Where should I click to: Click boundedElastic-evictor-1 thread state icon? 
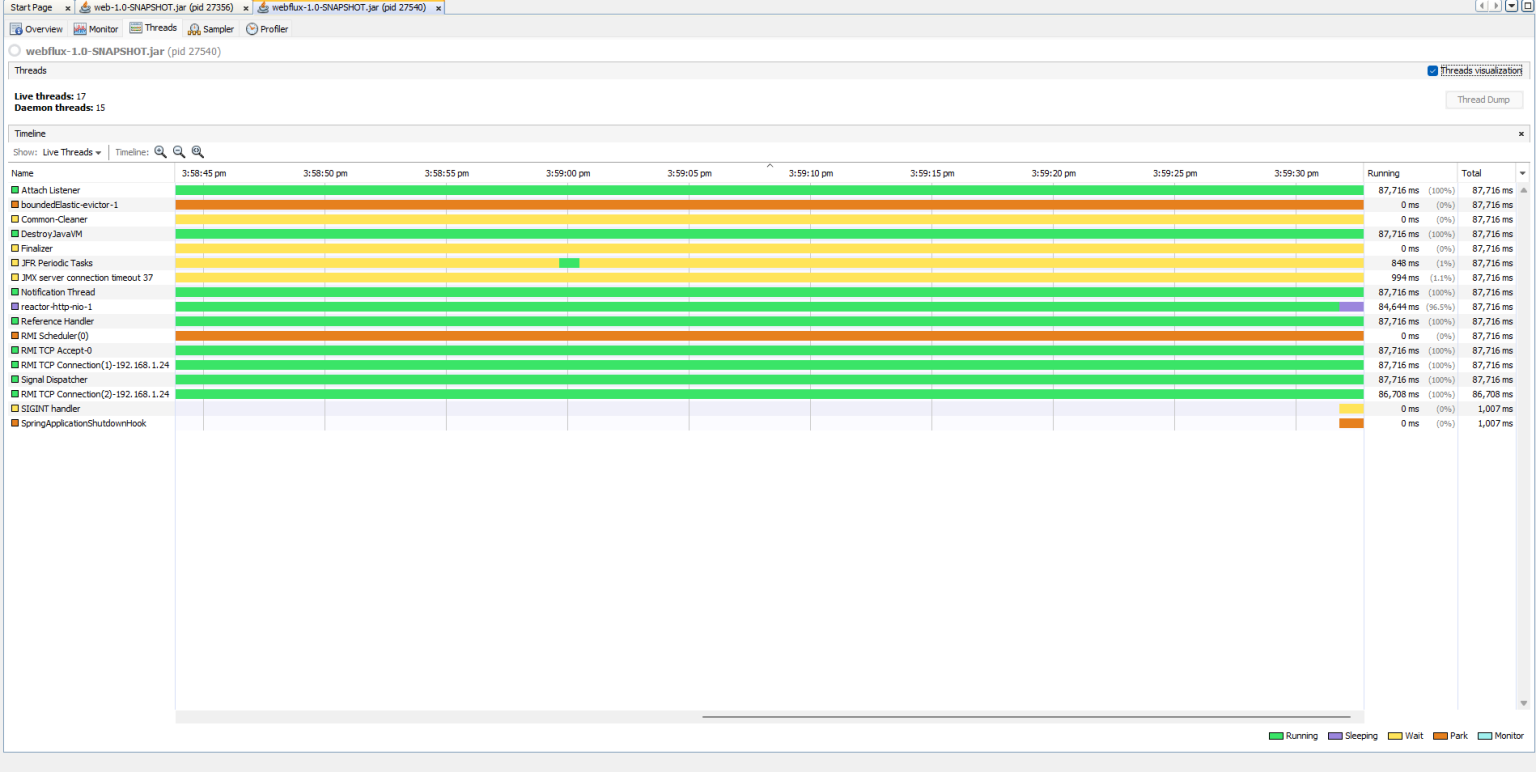(x=15, y=205)
